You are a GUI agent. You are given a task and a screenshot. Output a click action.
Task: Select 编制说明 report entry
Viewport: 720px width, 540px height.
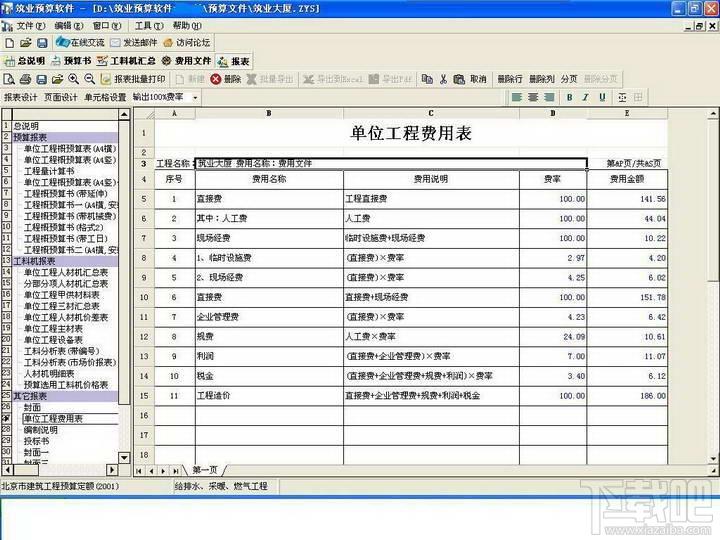coord(40,430)
